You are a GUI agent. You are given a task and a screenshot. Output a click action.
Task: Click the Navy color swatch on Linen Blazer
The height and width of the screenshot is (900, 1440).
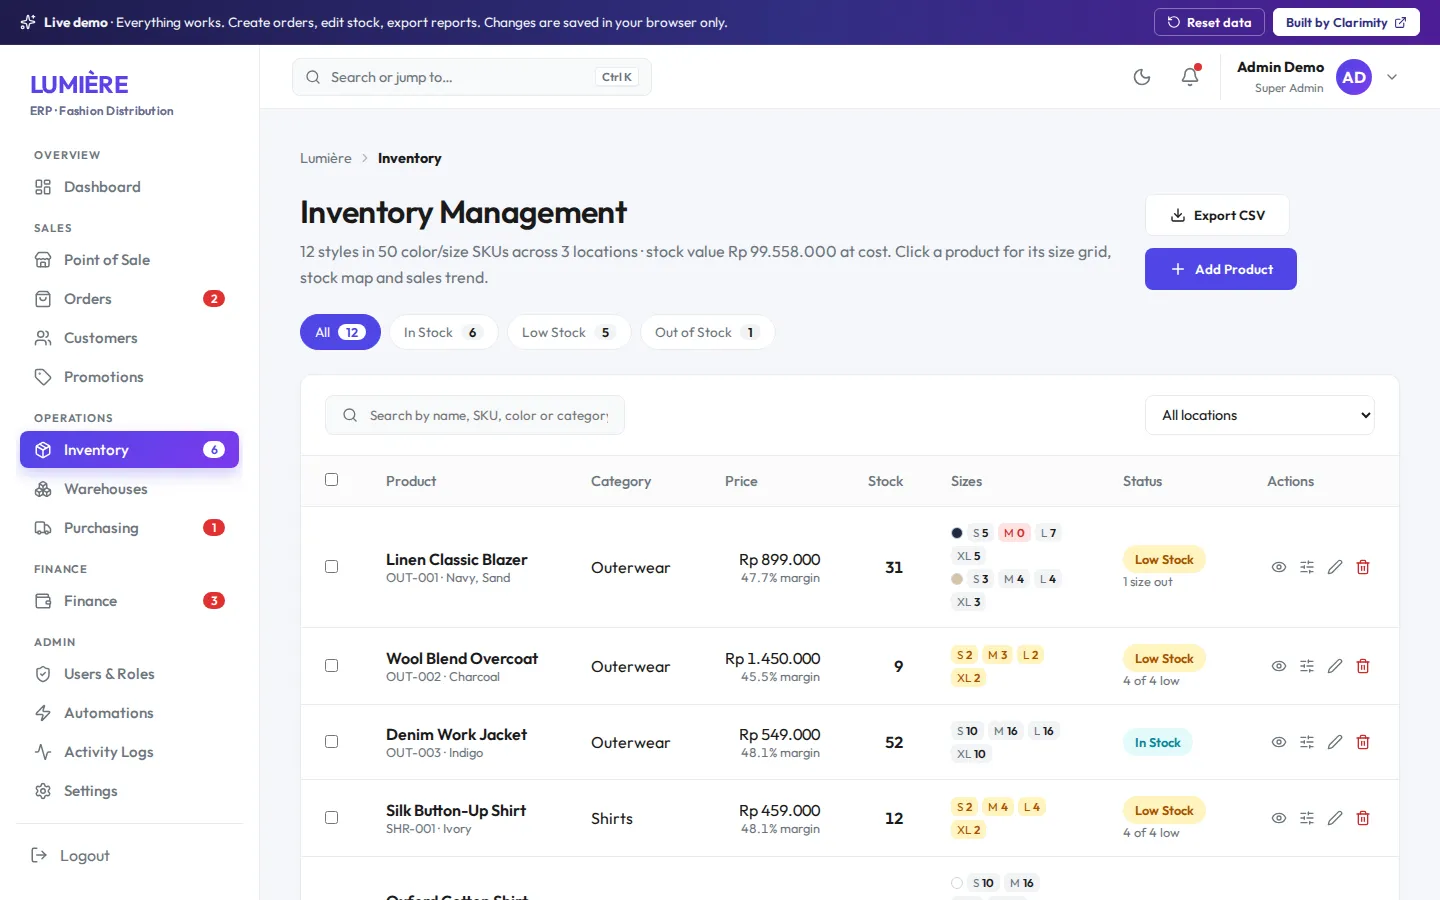tap(957, 533)
